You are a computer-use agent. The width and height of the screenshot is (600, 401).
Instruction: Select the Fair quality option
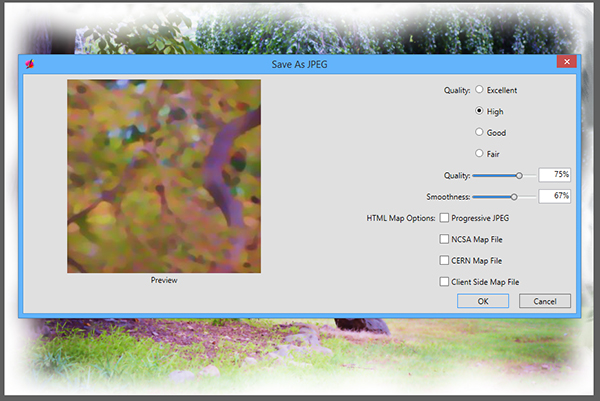click(479, 153)
